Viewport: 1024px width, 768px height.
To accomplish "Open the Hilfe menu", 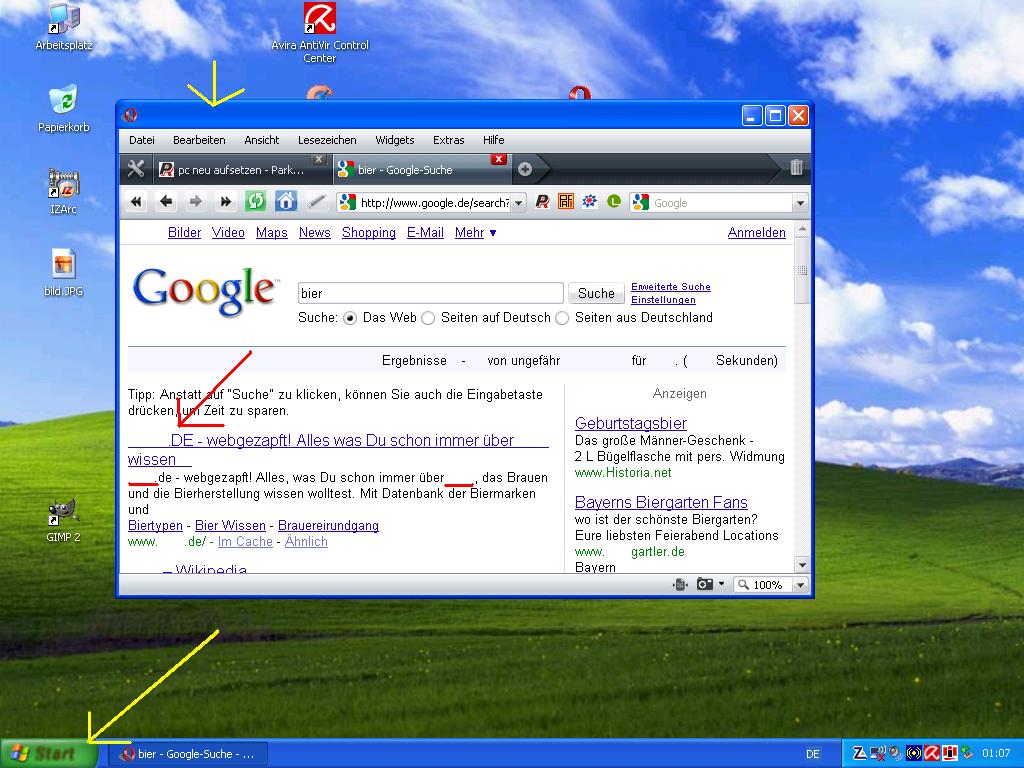I will [x=494, y=140].
